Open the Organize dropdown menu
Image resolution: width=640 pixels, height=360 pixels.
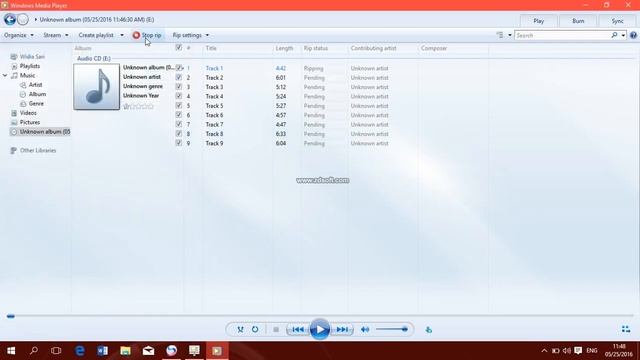tap(19, 35)
